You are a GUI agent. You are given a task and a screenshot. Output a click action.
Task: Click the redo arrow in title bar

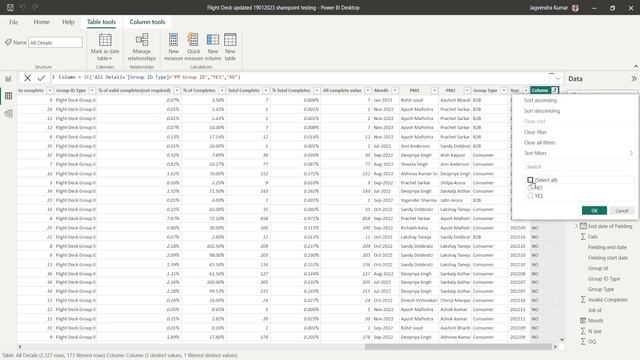point(35,7)
